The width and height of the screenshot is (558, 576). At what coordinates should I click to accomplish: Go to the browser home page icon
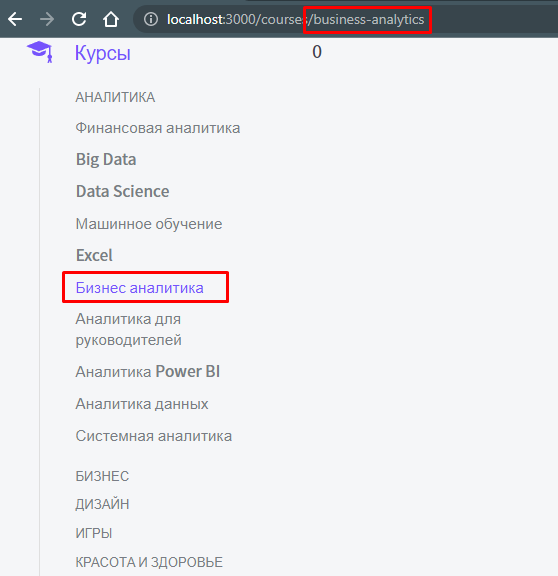coord(111,19)
